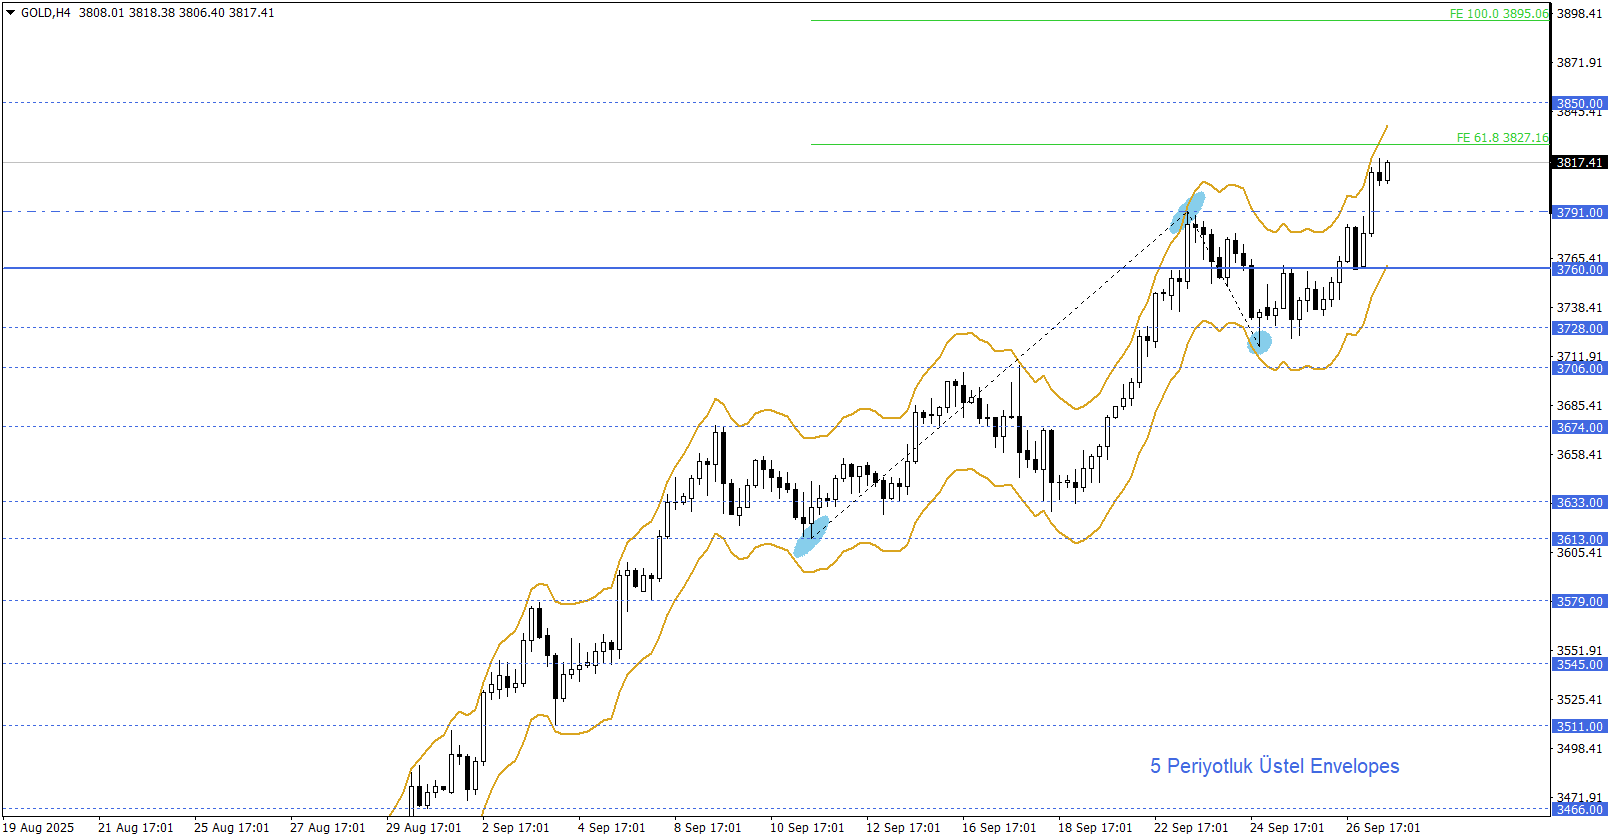The height and width of the screenshot is (840, 1614).
Task: Click the blue ellipse marker at 24 Sep low
Action: tap(1259, 343)
